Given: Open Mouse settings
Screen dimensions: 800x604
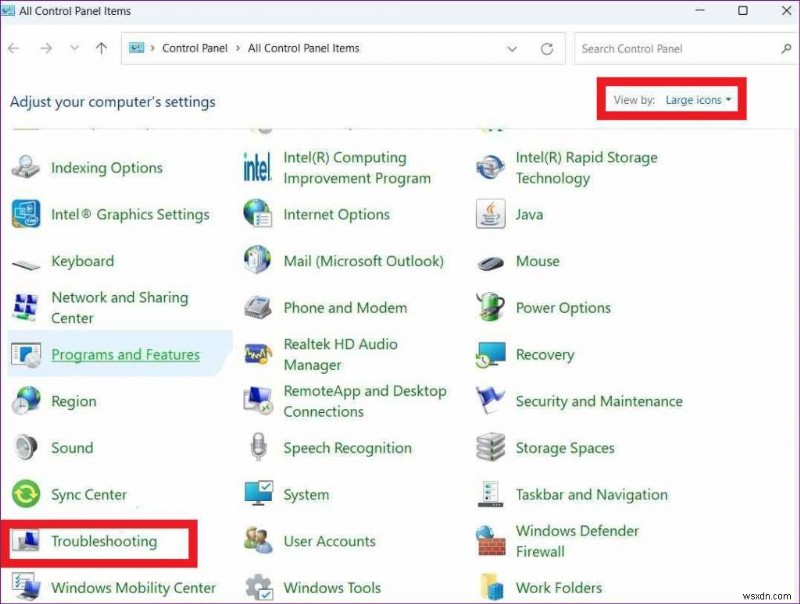Looking at the screenshot, I should coord(537,261).
